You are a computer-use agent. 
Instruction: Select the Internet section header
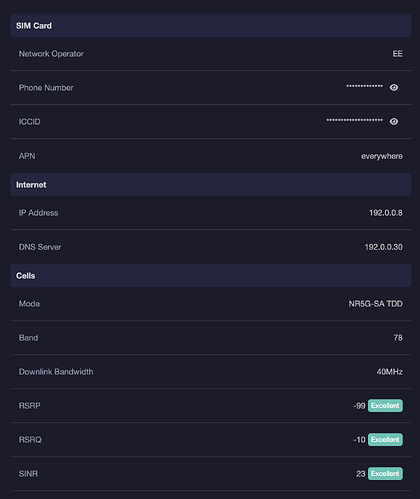tap(211, 185)
